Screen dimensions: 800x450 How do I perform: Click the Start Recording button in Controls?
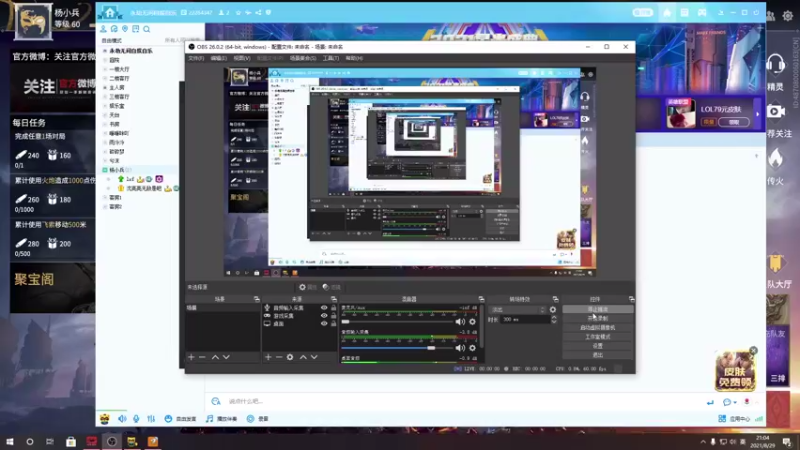point(598,318)
